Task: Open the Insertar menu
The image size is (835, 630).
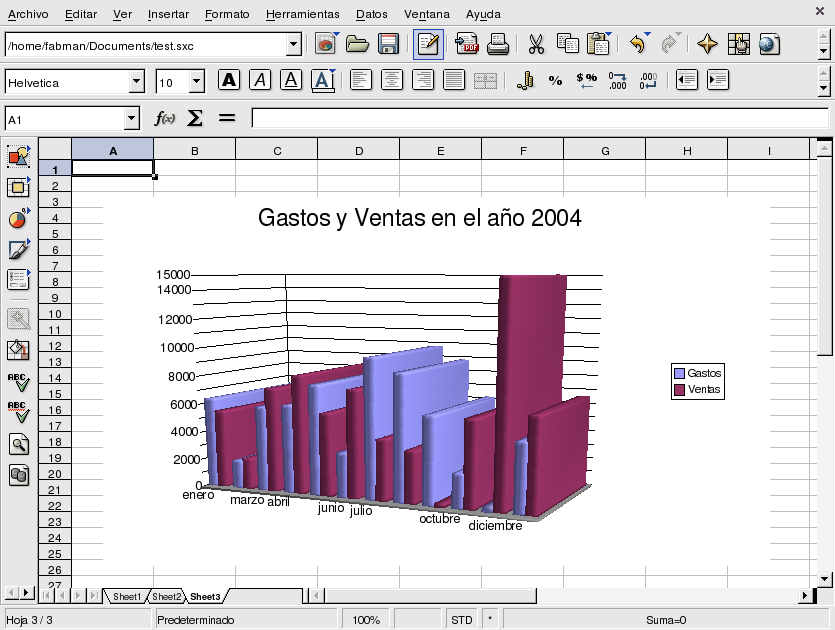Action: coord(168,14)
